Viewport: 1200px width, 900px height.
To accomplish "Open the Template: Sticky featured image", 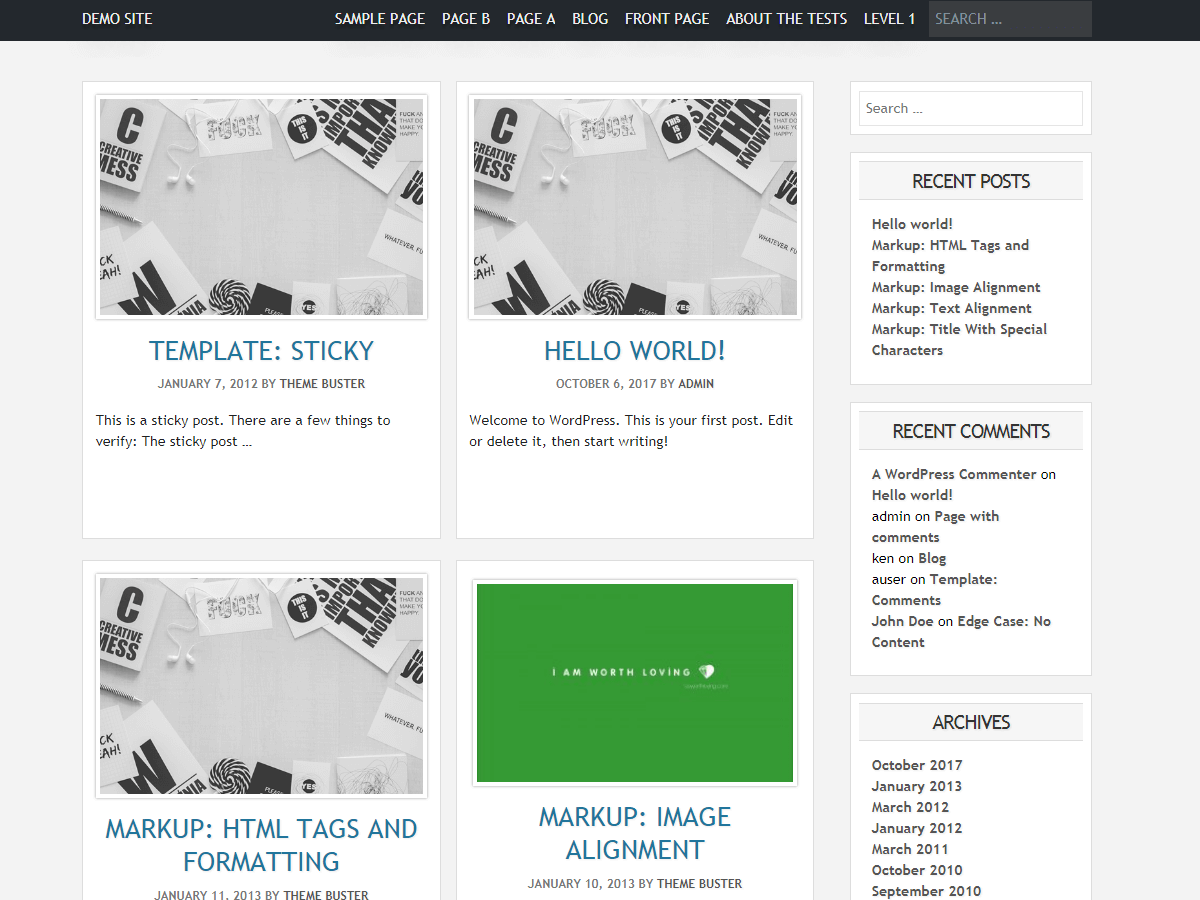I will [x=261, y=207].
